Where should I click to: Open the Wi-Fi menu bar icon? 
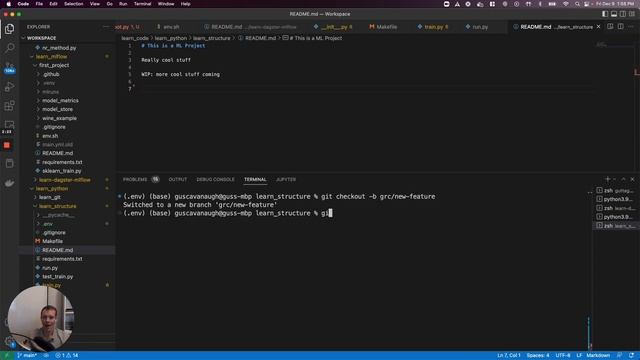(x=565, y=4)
